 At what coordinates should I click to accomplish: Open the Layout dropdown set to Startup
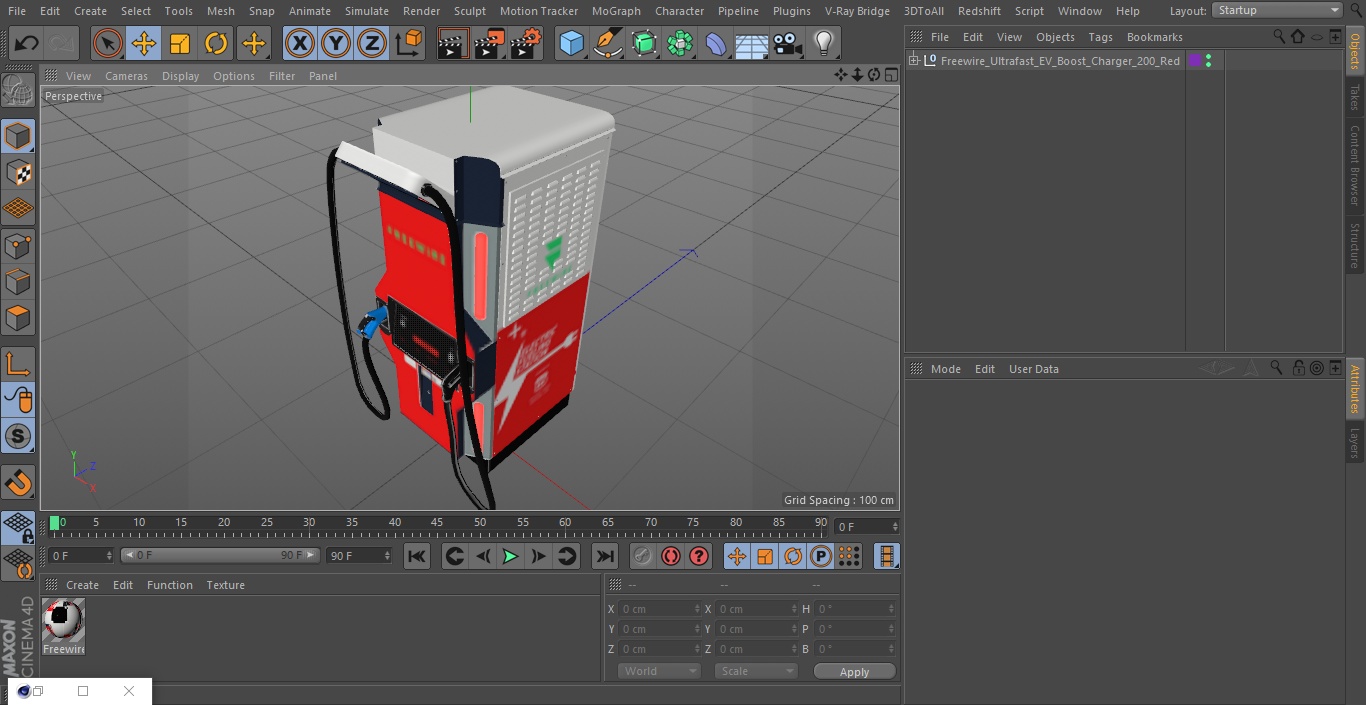[x=1277, y=10]
